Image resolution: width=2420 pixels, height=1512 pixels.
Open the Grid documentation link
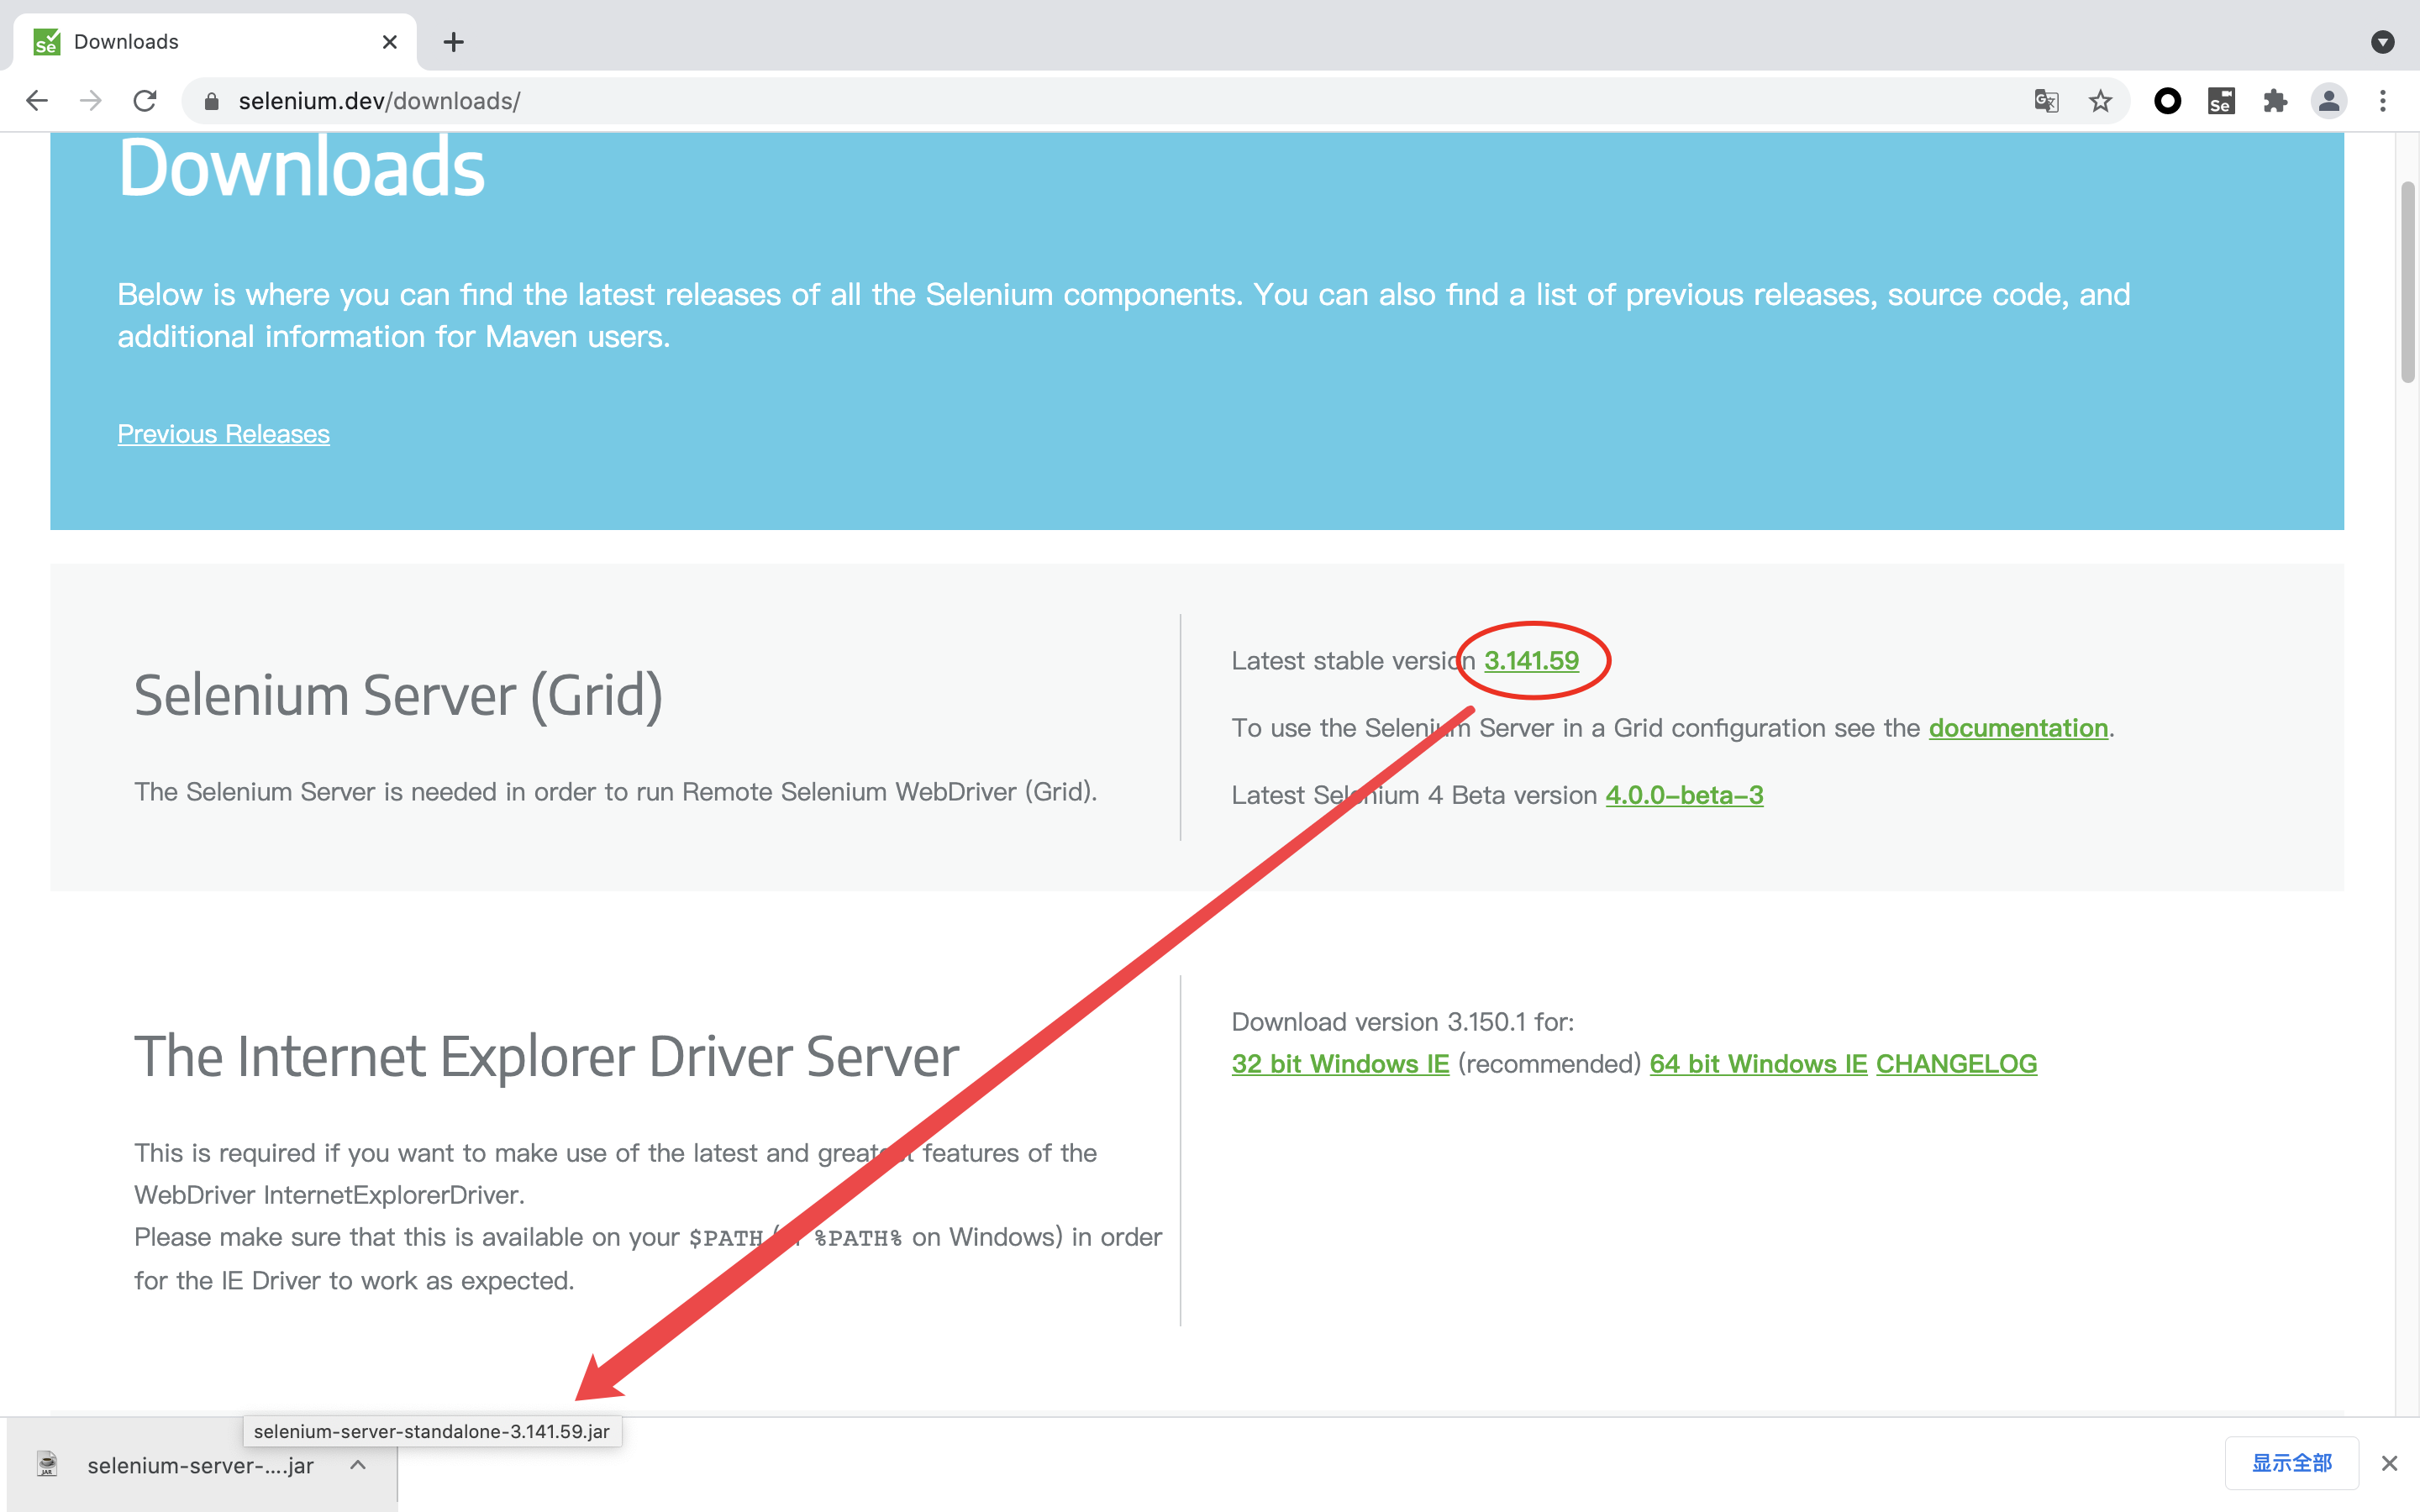pyautogui.click(x=2017, y=728)
